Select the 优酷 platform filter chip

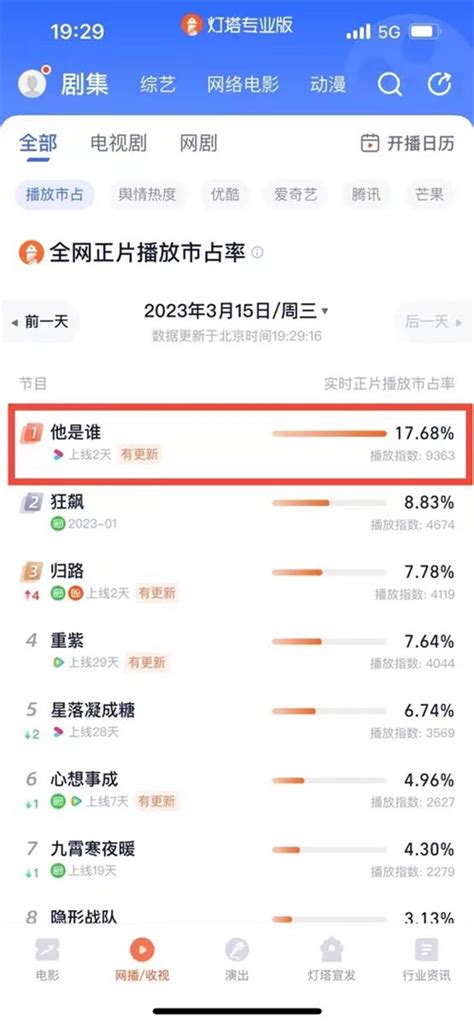[x=225, y=194]
